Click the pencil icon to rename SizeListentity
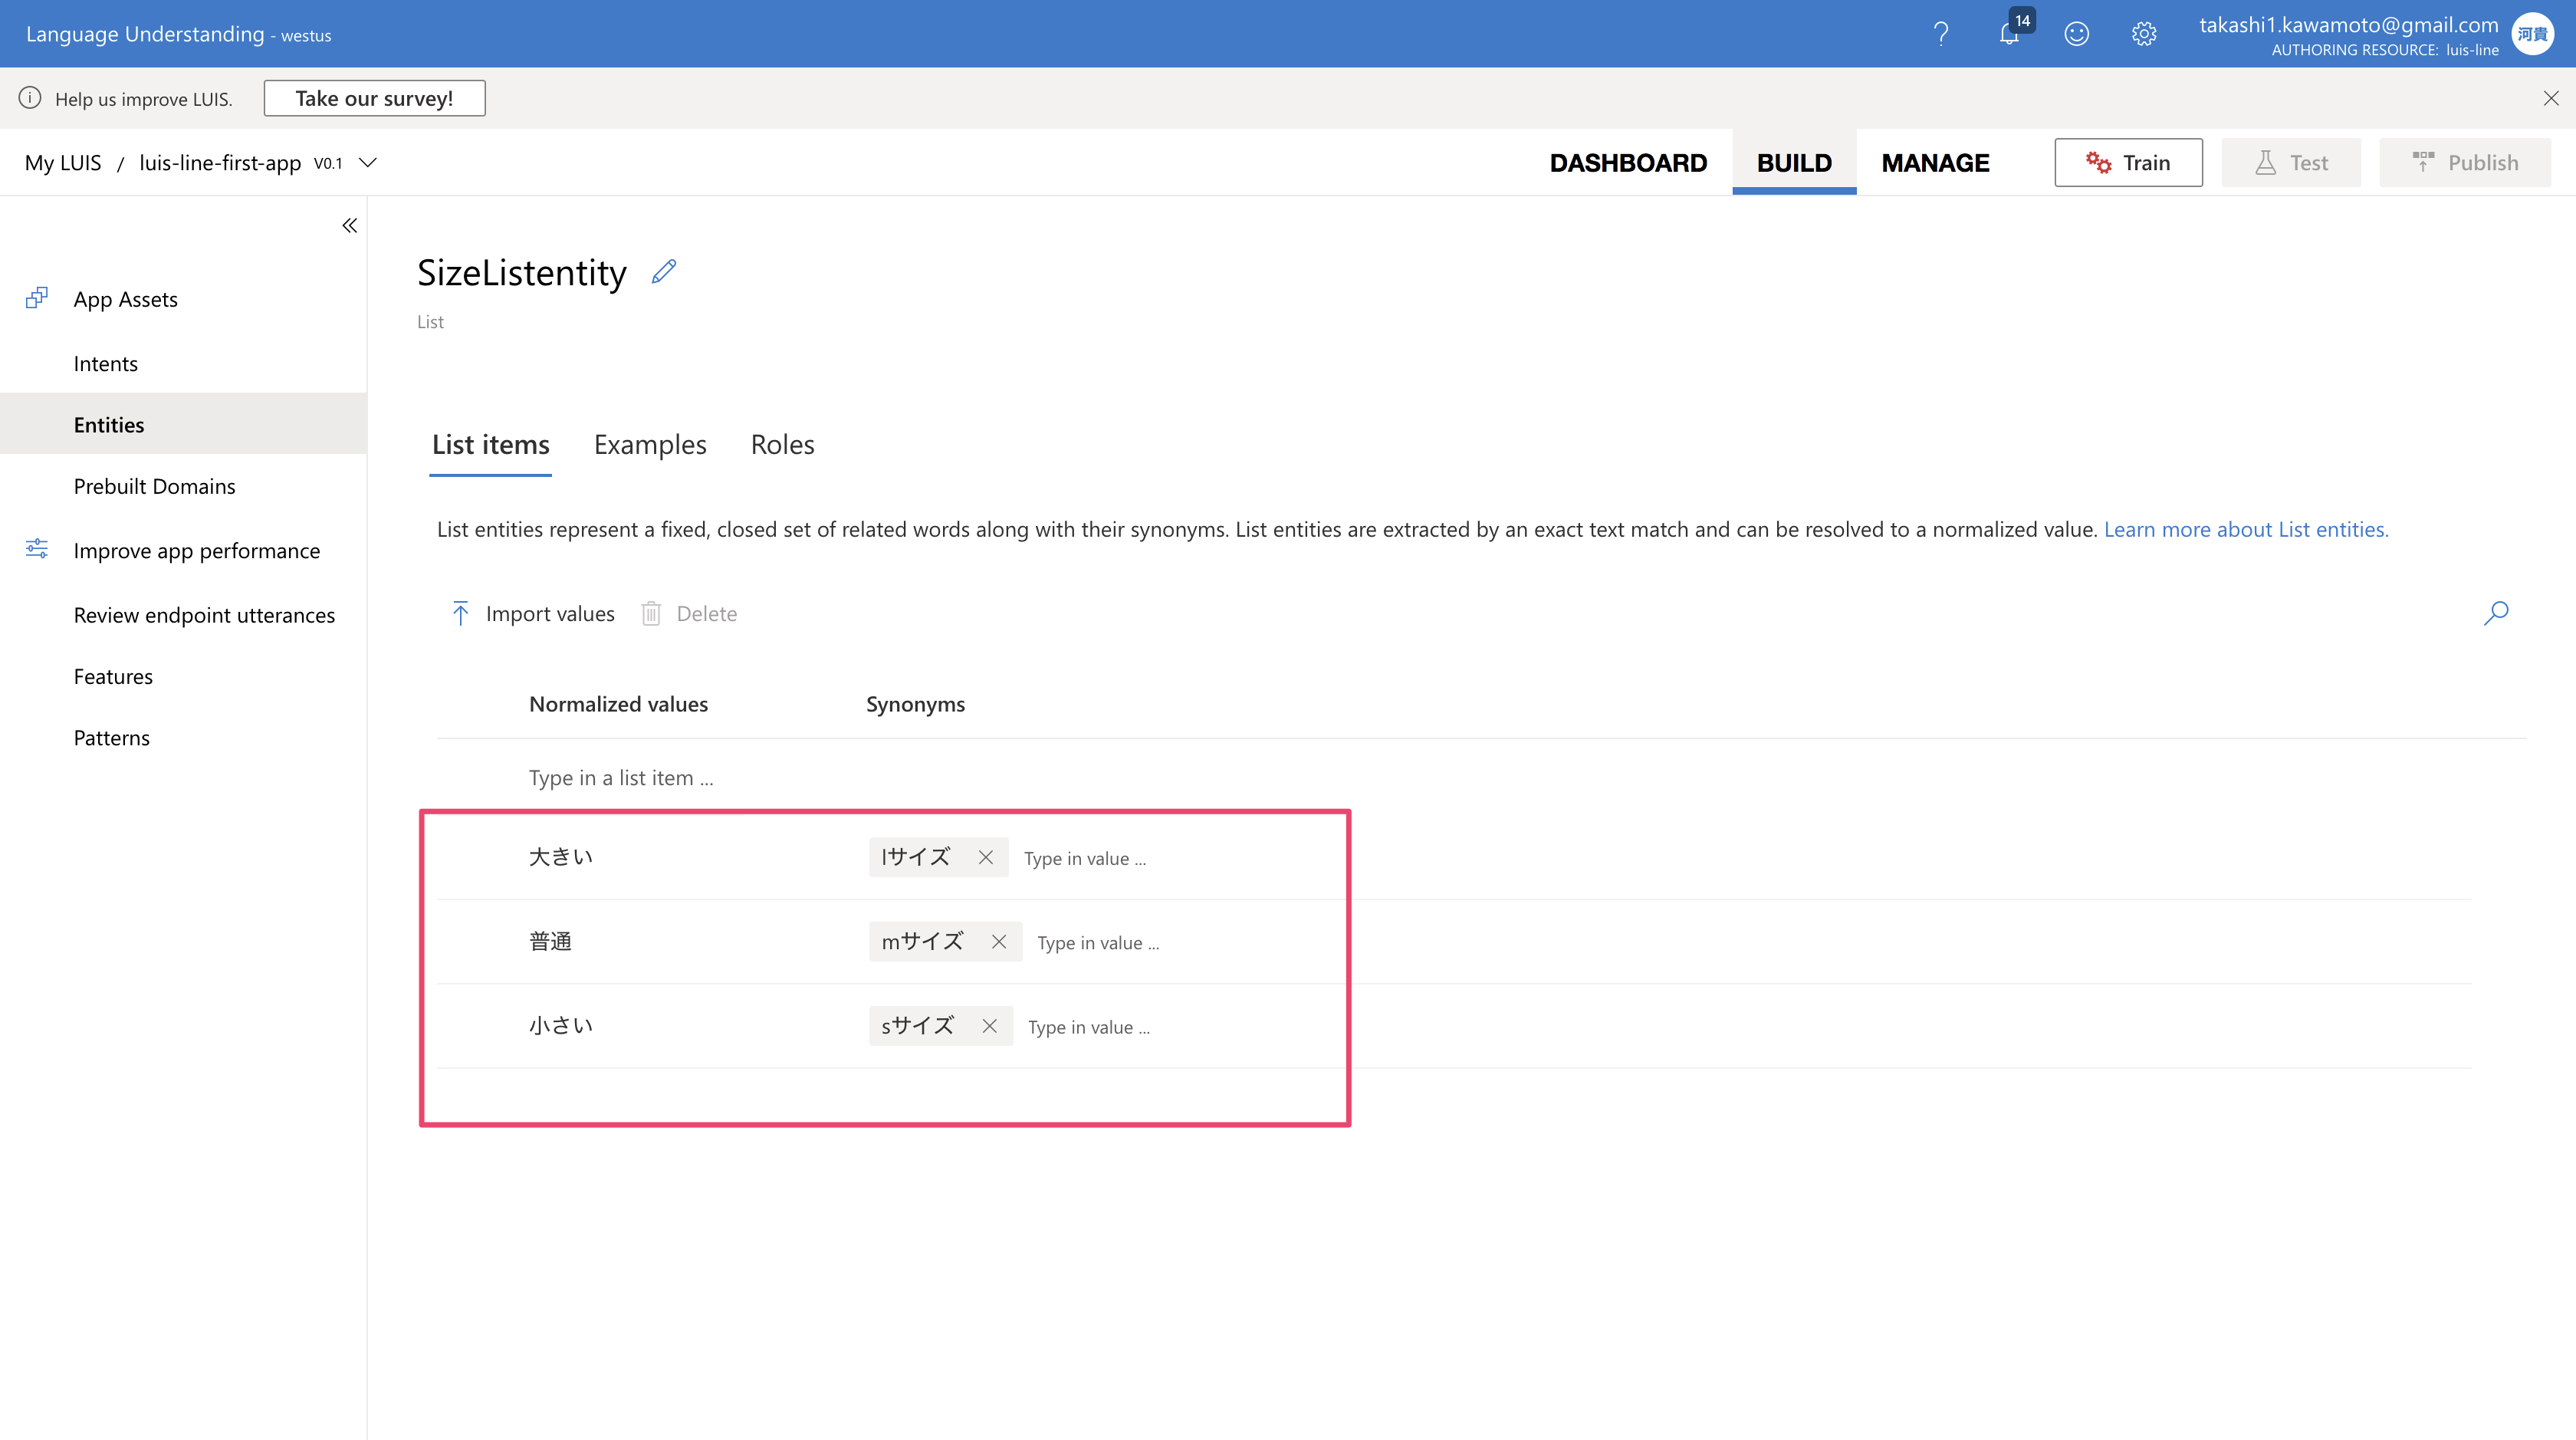Image resolution: width=2576 pixels, height=1440 pixels. pos(664,271)
